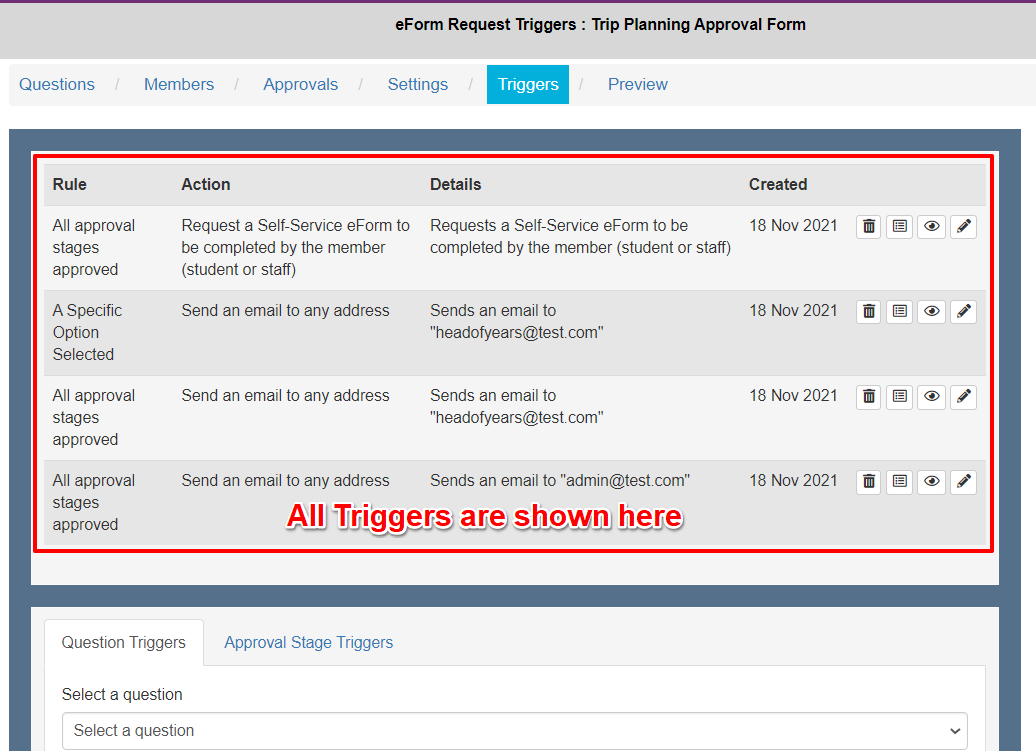Edit the Self-Service eForm request trigger
Image resolution: width=1036 pixels, height=751 pixels.
[963, 227]
